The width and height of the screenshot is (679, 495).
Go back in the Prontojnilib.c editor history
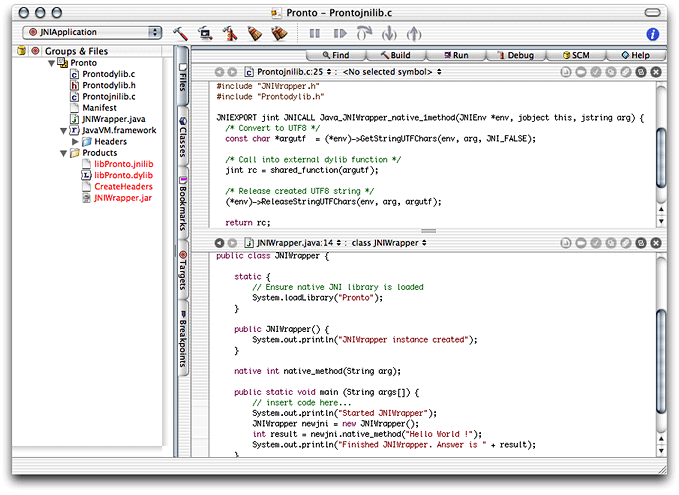[x=220, y=72]
